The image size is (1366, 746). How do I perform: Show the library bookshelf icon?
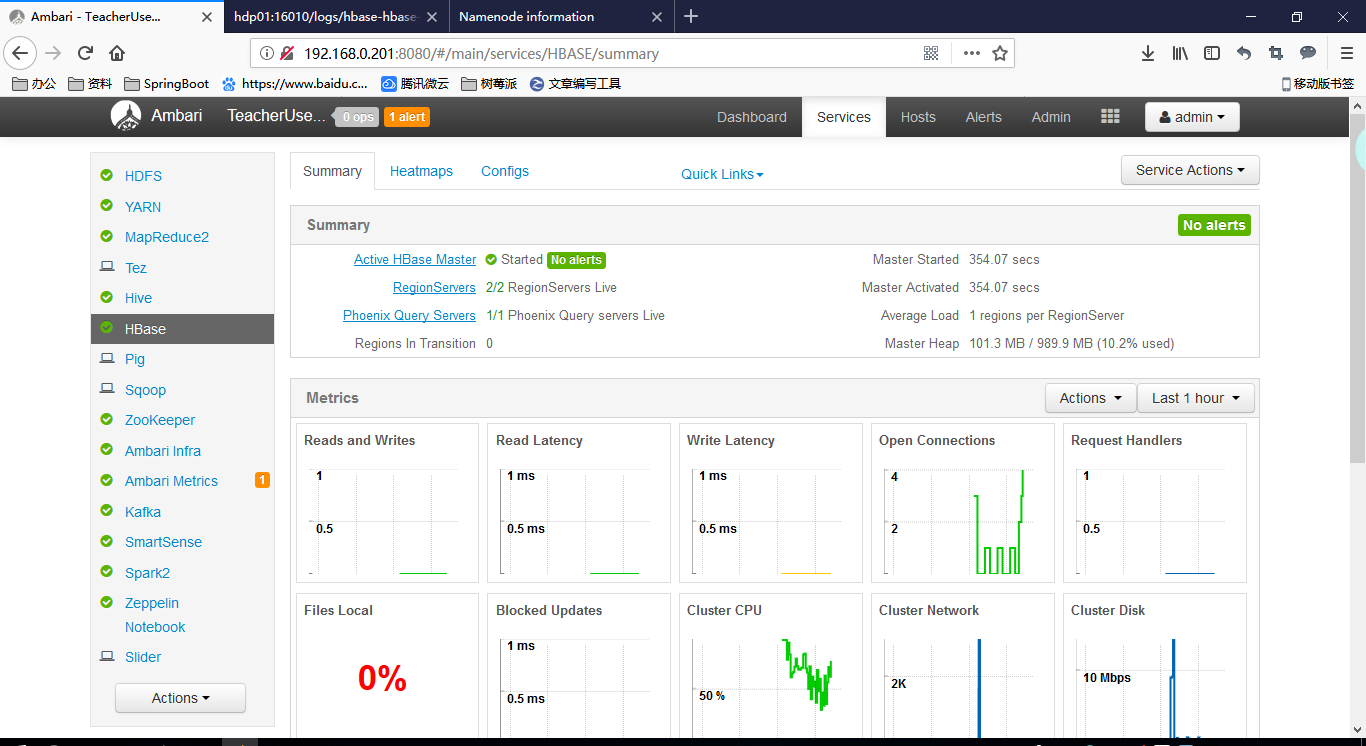click(1180, 53)
